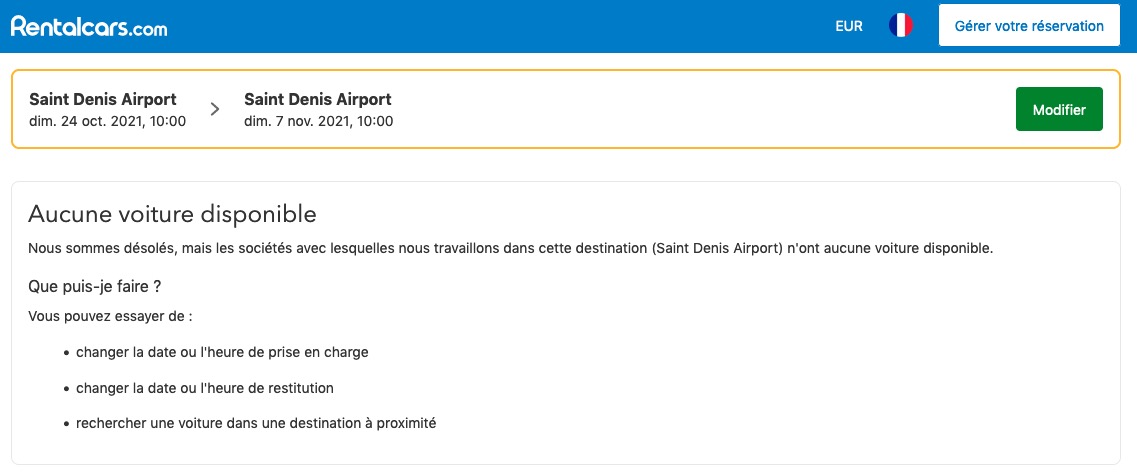Click return date dim. 7 nov. 2021
Image resolution: width=1137 pixels, height=474 pixels.
tap(318, 121)
